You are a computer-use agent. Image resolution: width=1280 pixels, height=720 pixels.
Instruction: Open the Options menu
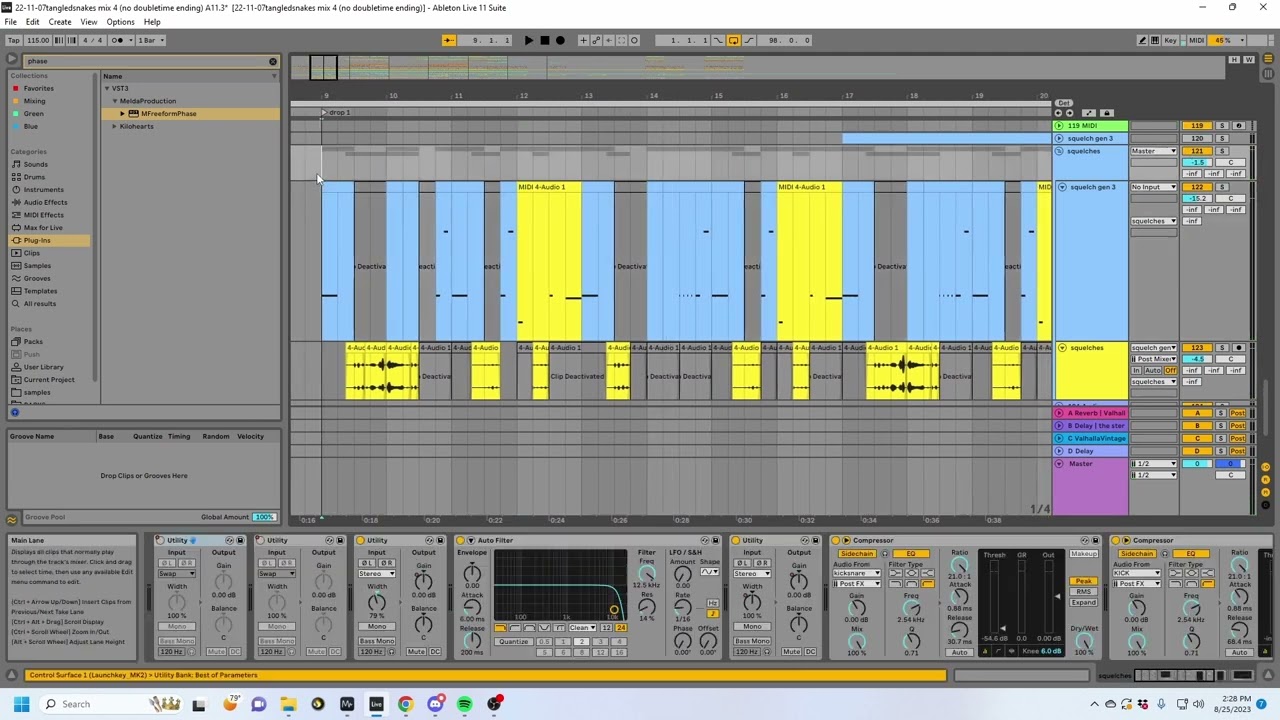coord(120,22)
